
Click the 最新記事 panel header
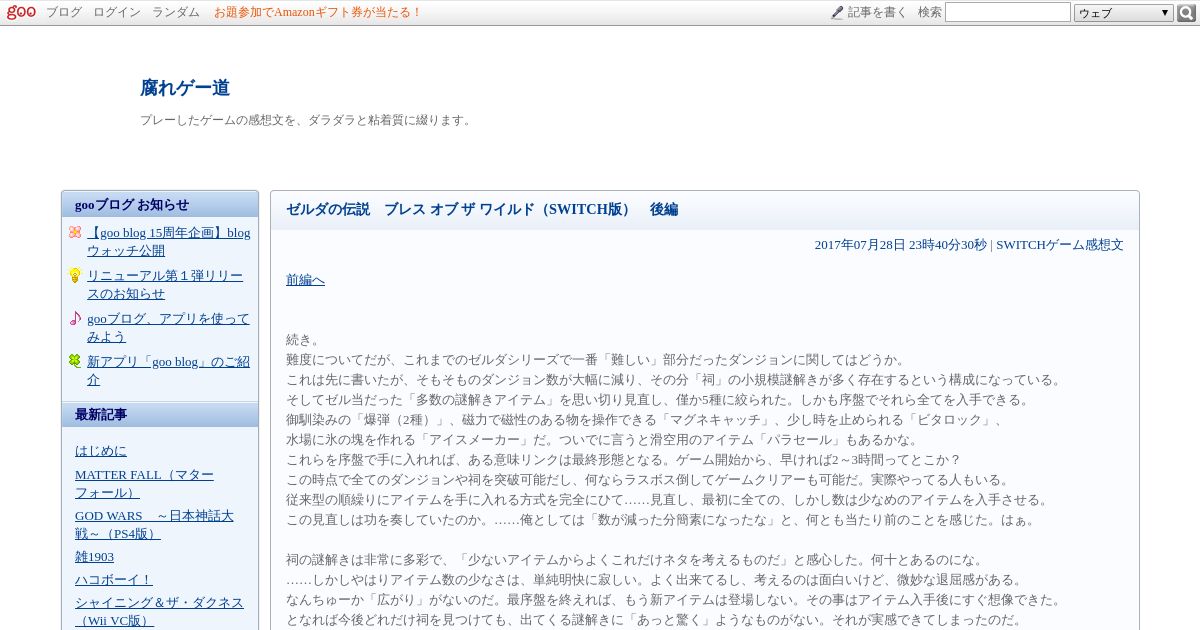coord(160,414)
